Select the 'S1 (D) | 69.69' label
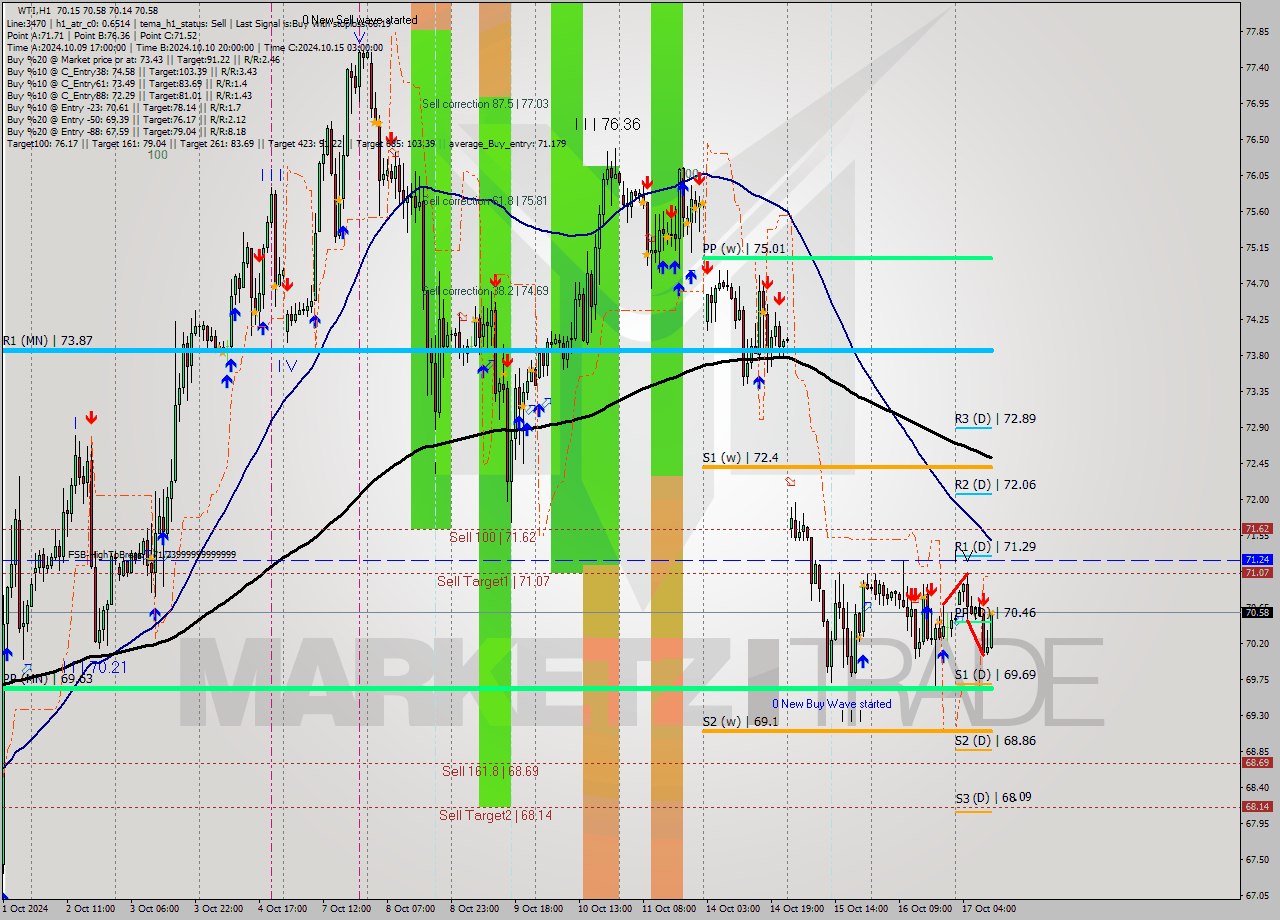 click(994, 674)
